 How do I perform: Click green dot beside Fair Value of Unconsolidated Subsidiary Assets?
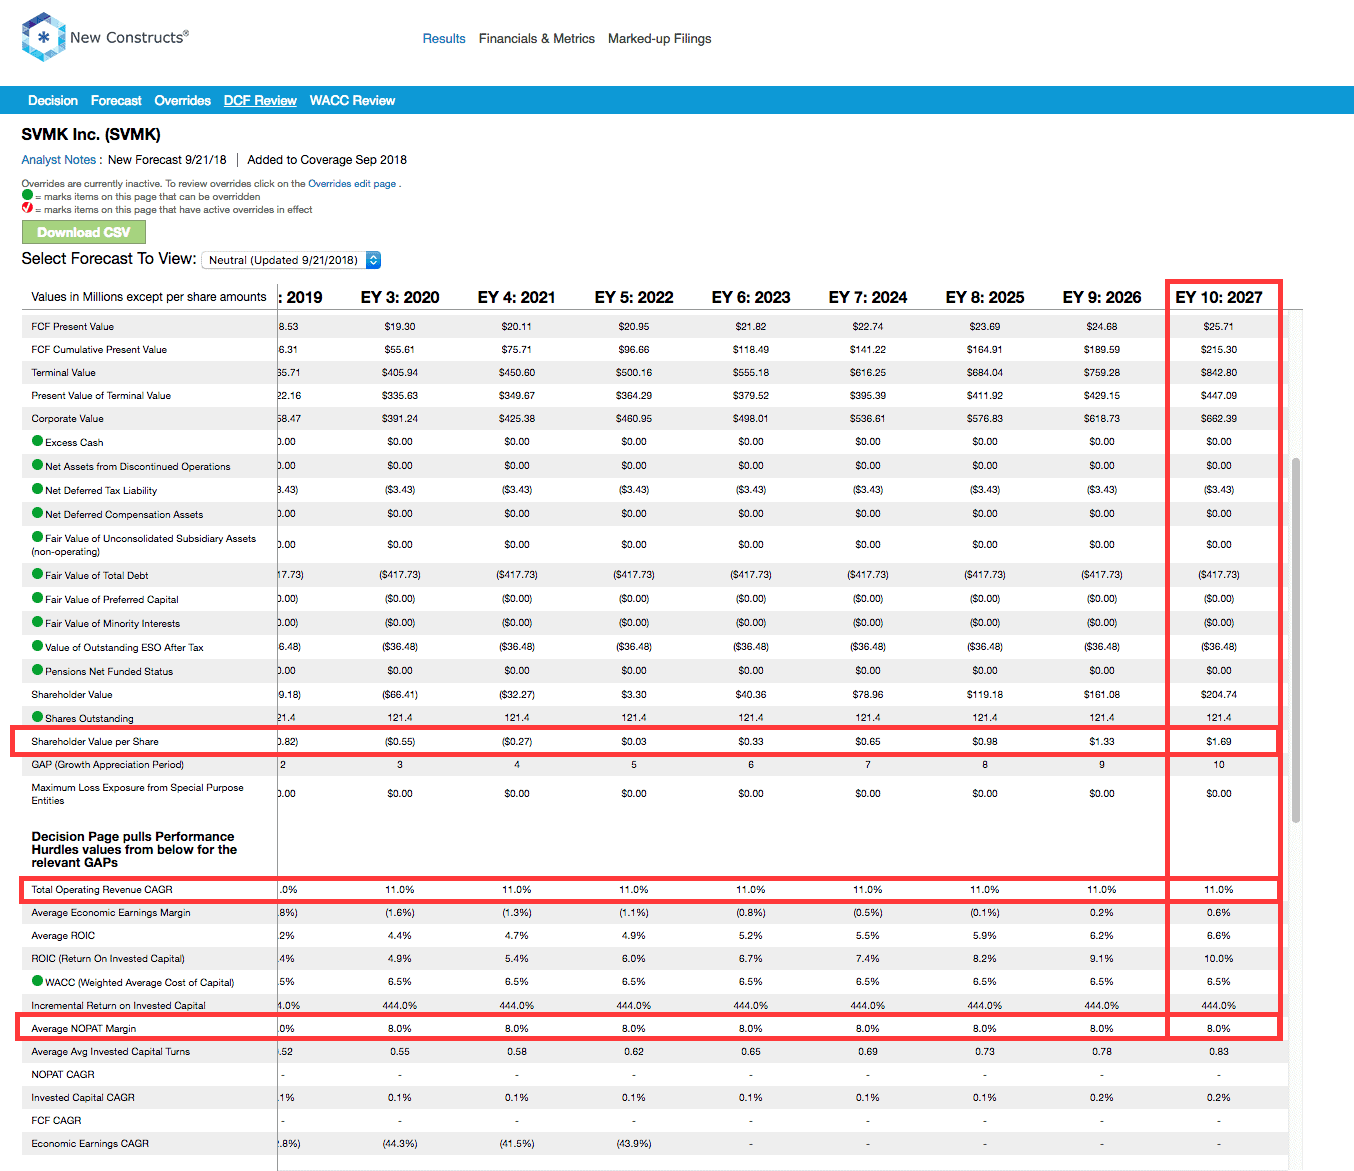coord(37,537)
